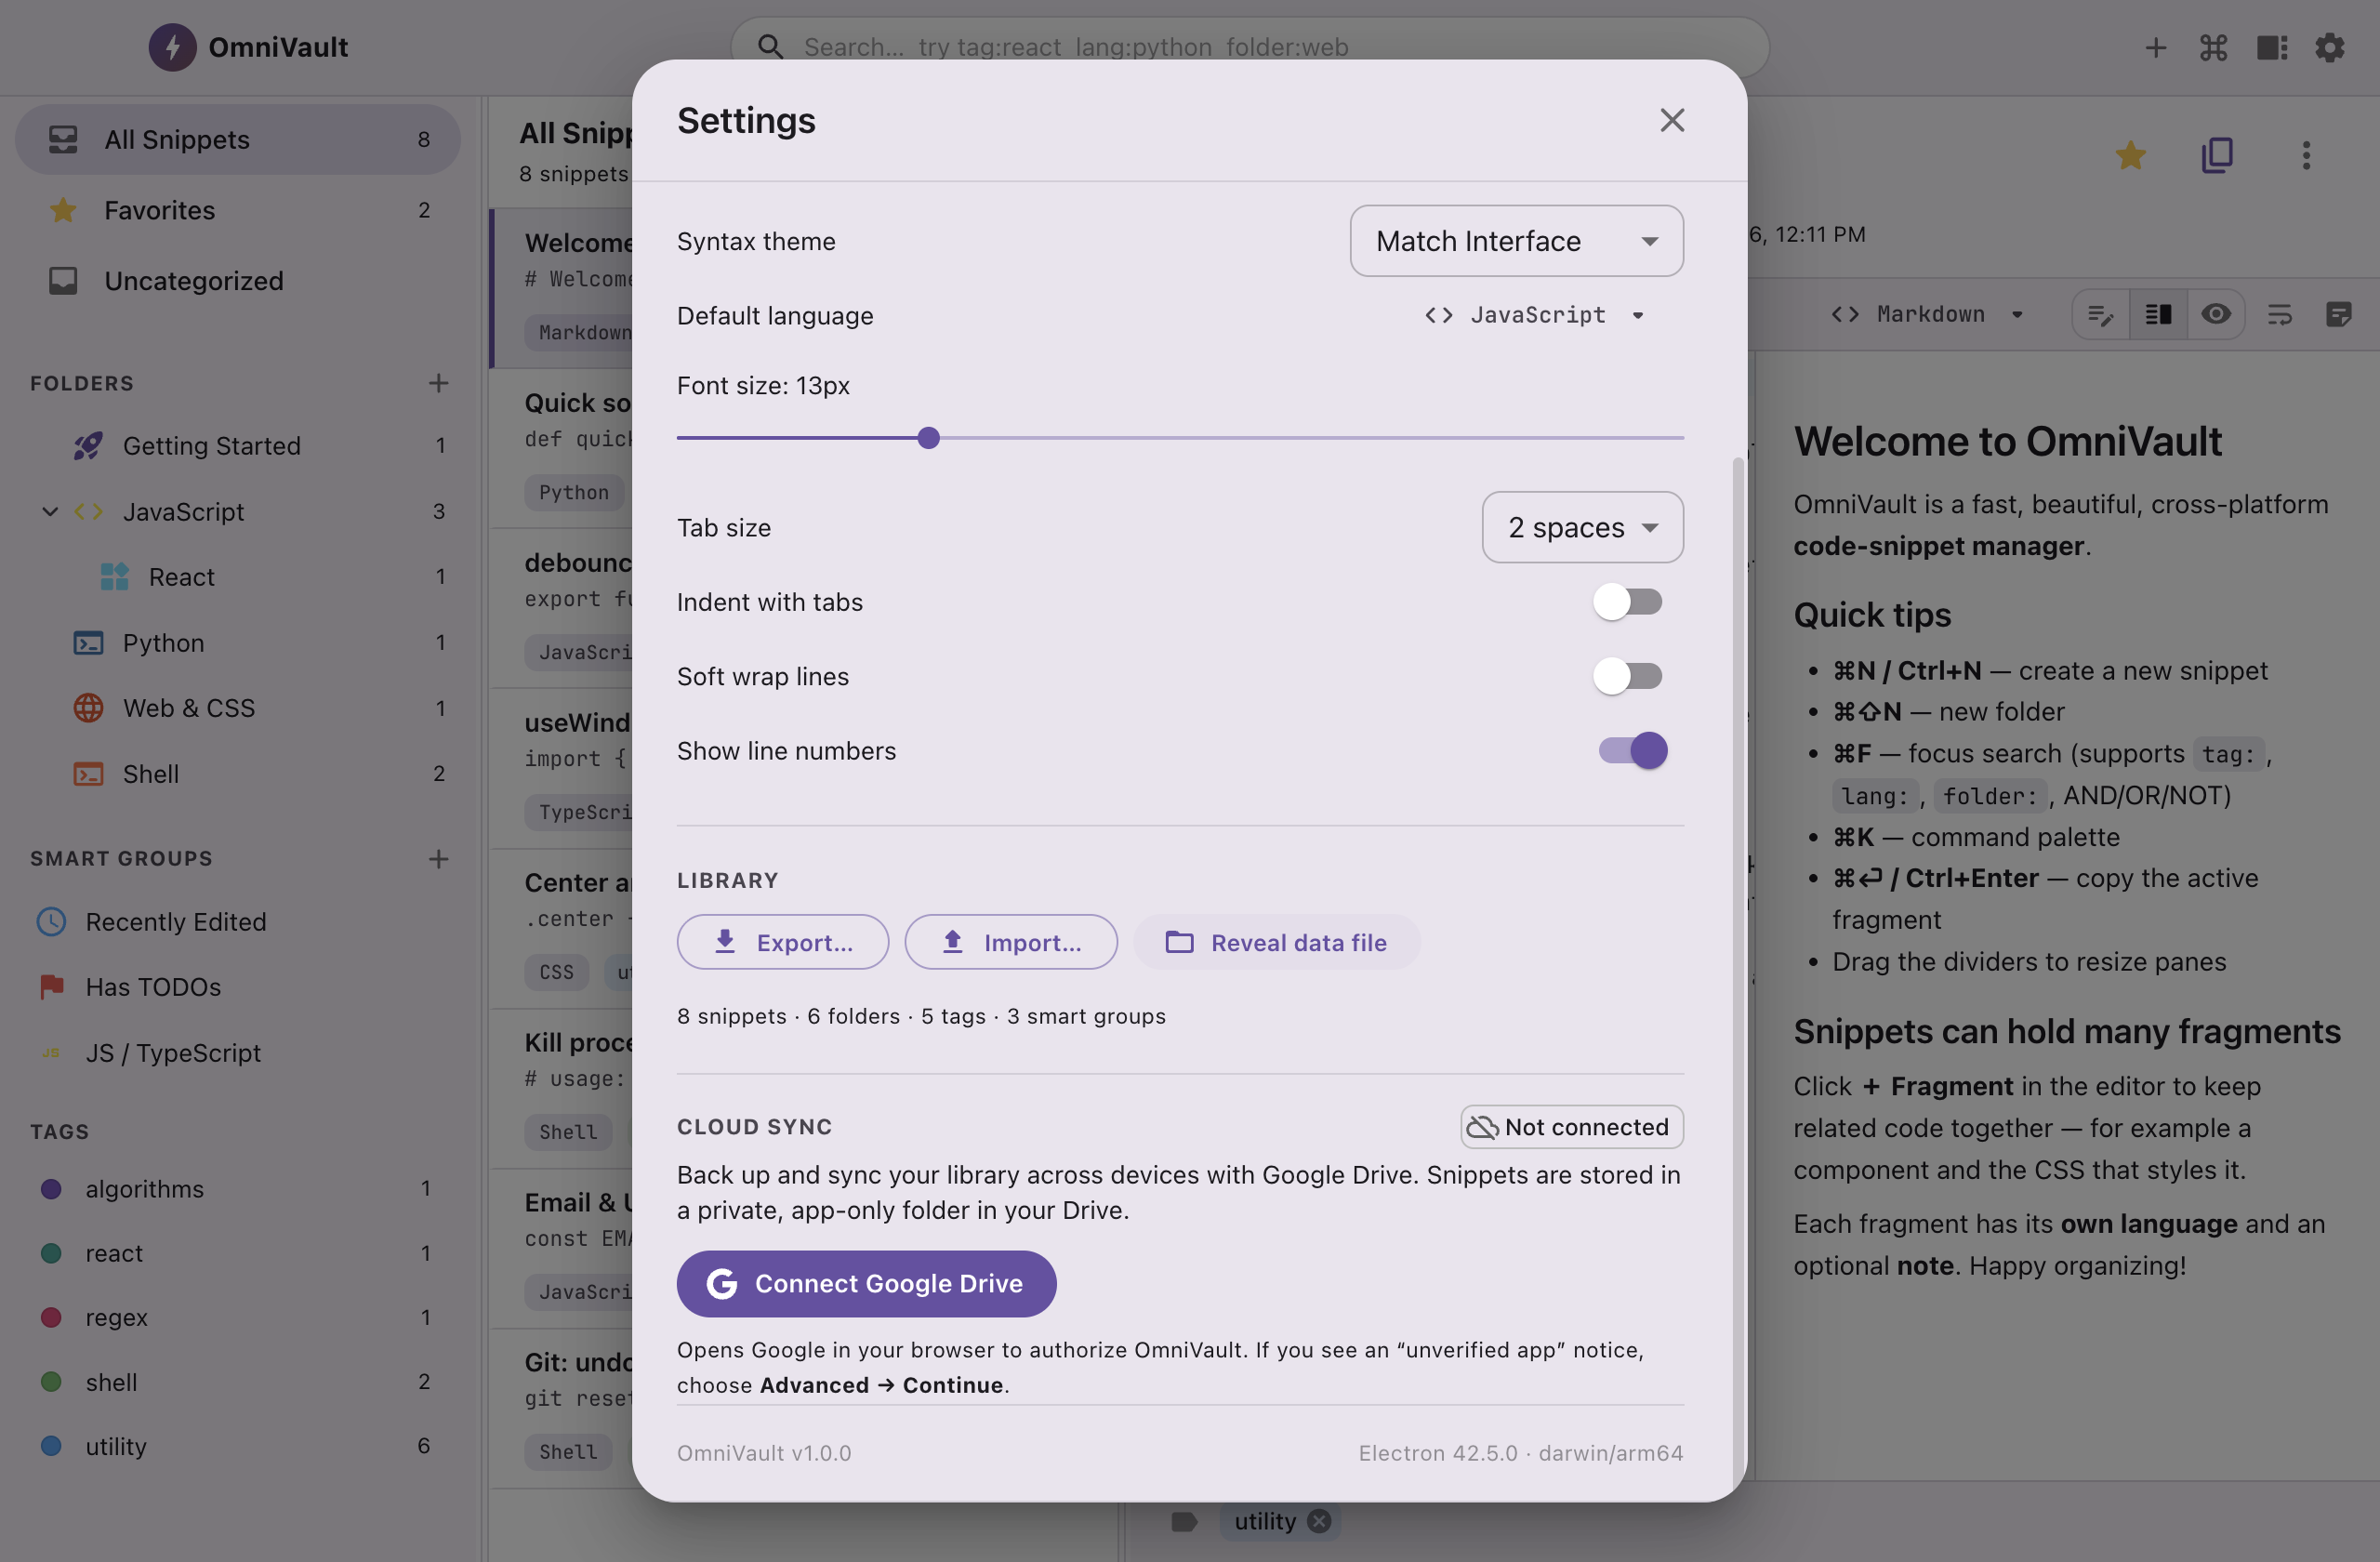Open the Web & CSS folder
Viewport: 2380px width, 1562px height.
point(238,708)
